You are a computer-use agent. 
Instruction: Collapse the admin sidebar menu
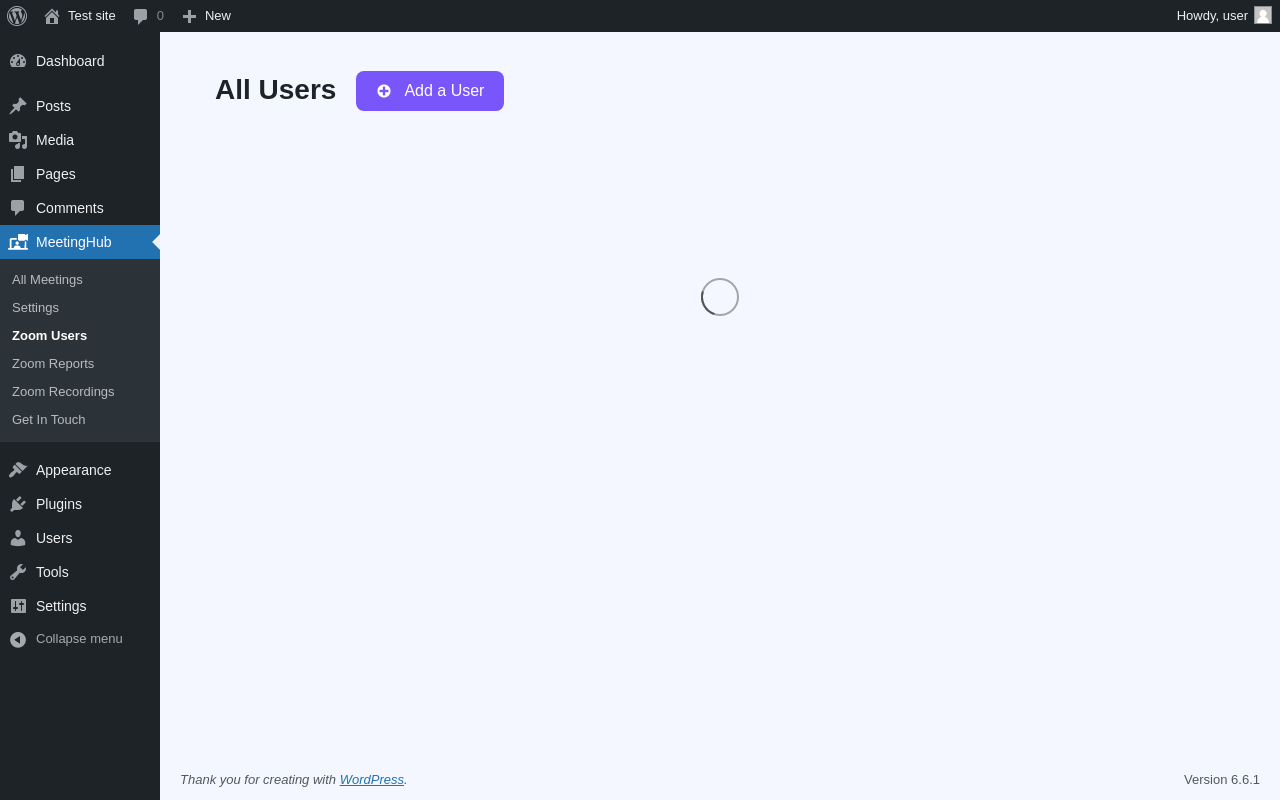tap(80, 639)
